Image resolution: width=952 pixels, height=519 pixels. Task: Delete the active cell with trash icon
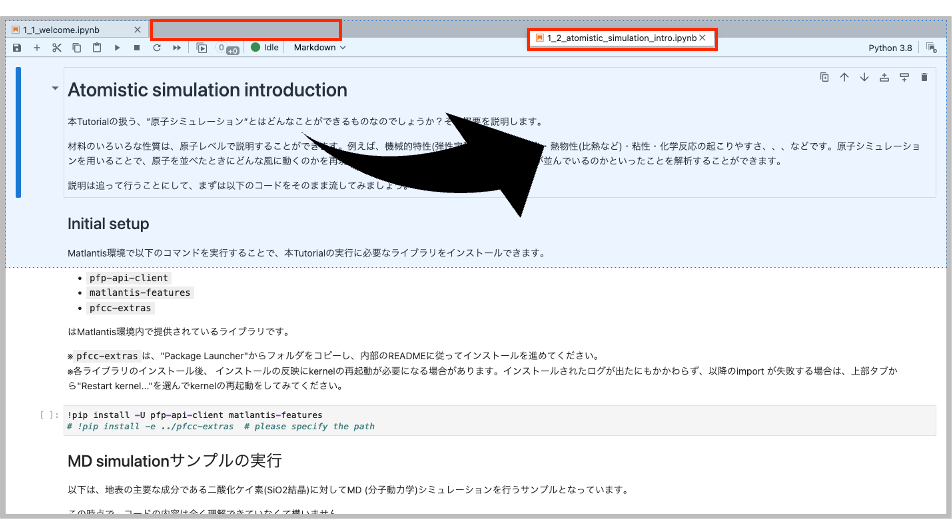(924, 77)
